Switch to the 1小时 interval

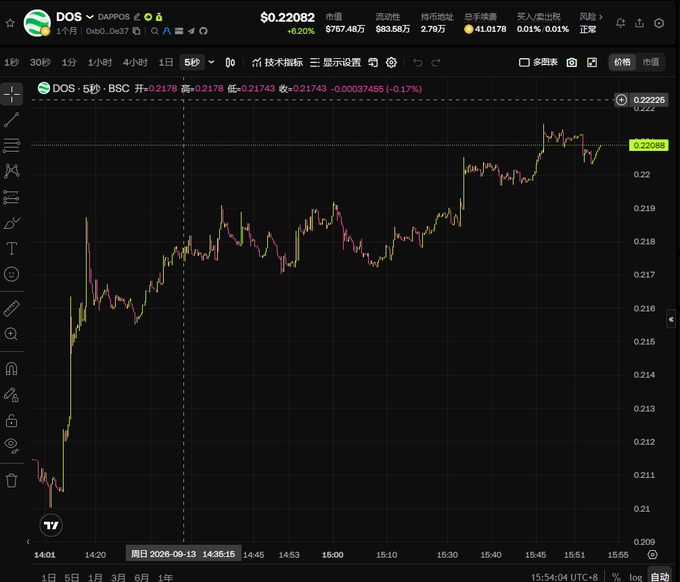pos(100,62)
